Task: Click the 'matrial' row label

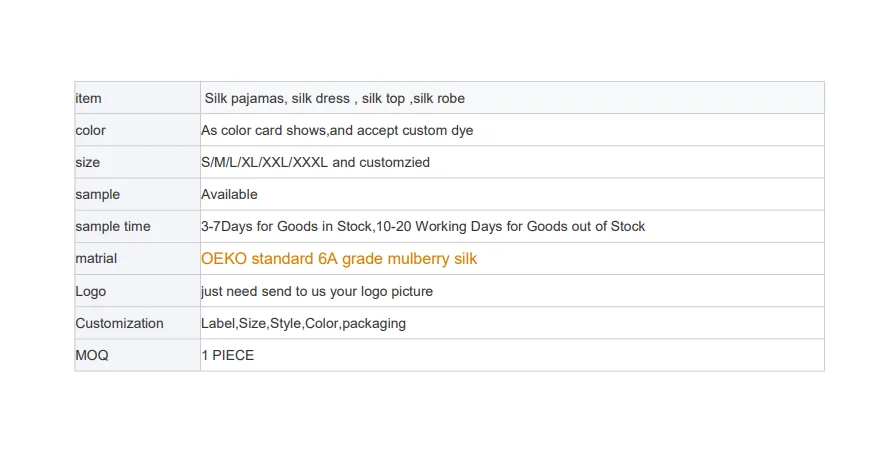Action: [96, 258]
